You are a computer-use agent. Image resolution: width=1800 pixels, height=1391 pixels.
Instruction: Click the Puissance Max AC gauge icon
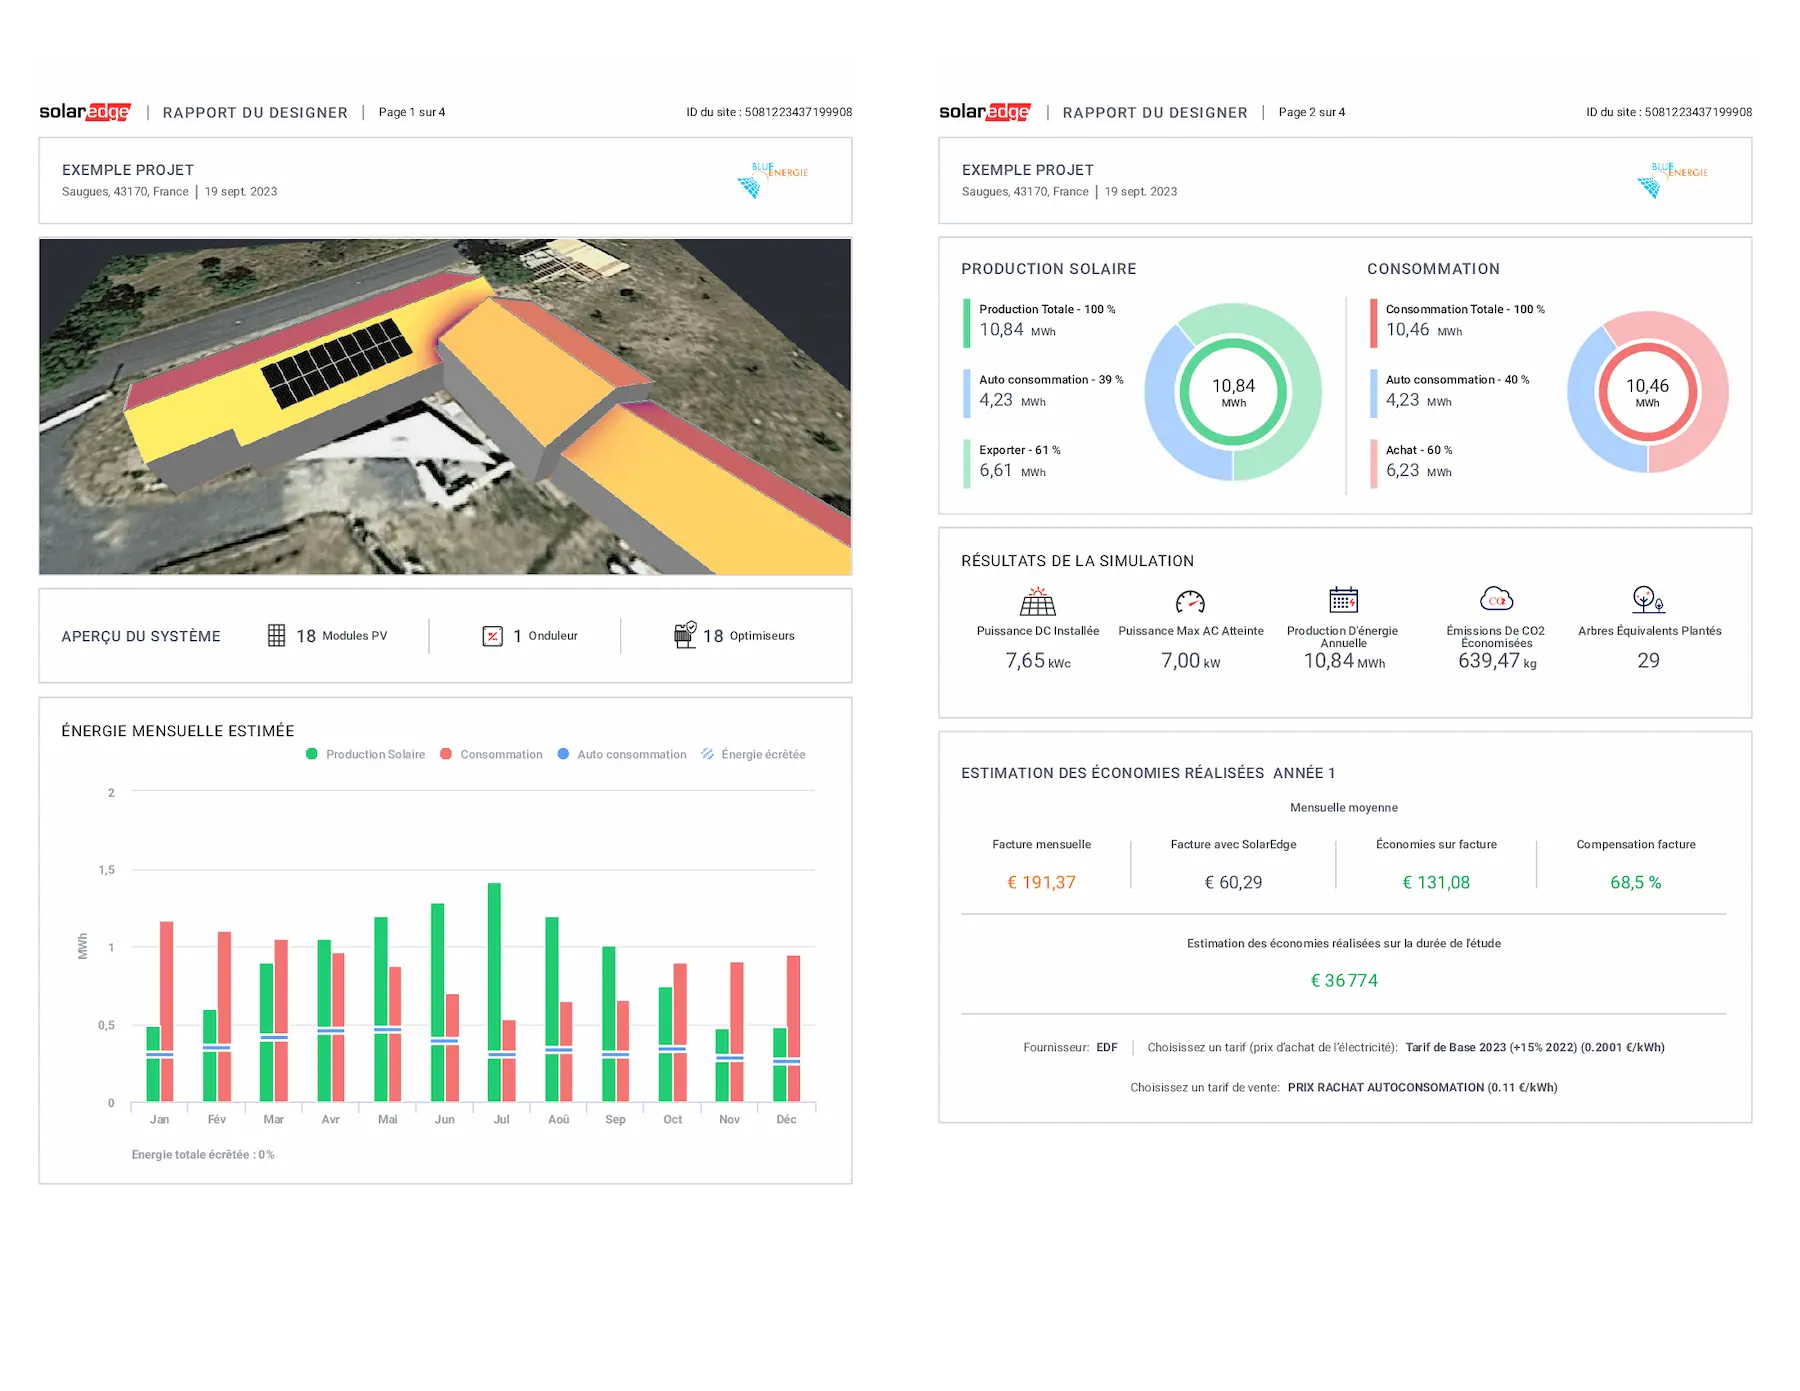click(1190, 601)
